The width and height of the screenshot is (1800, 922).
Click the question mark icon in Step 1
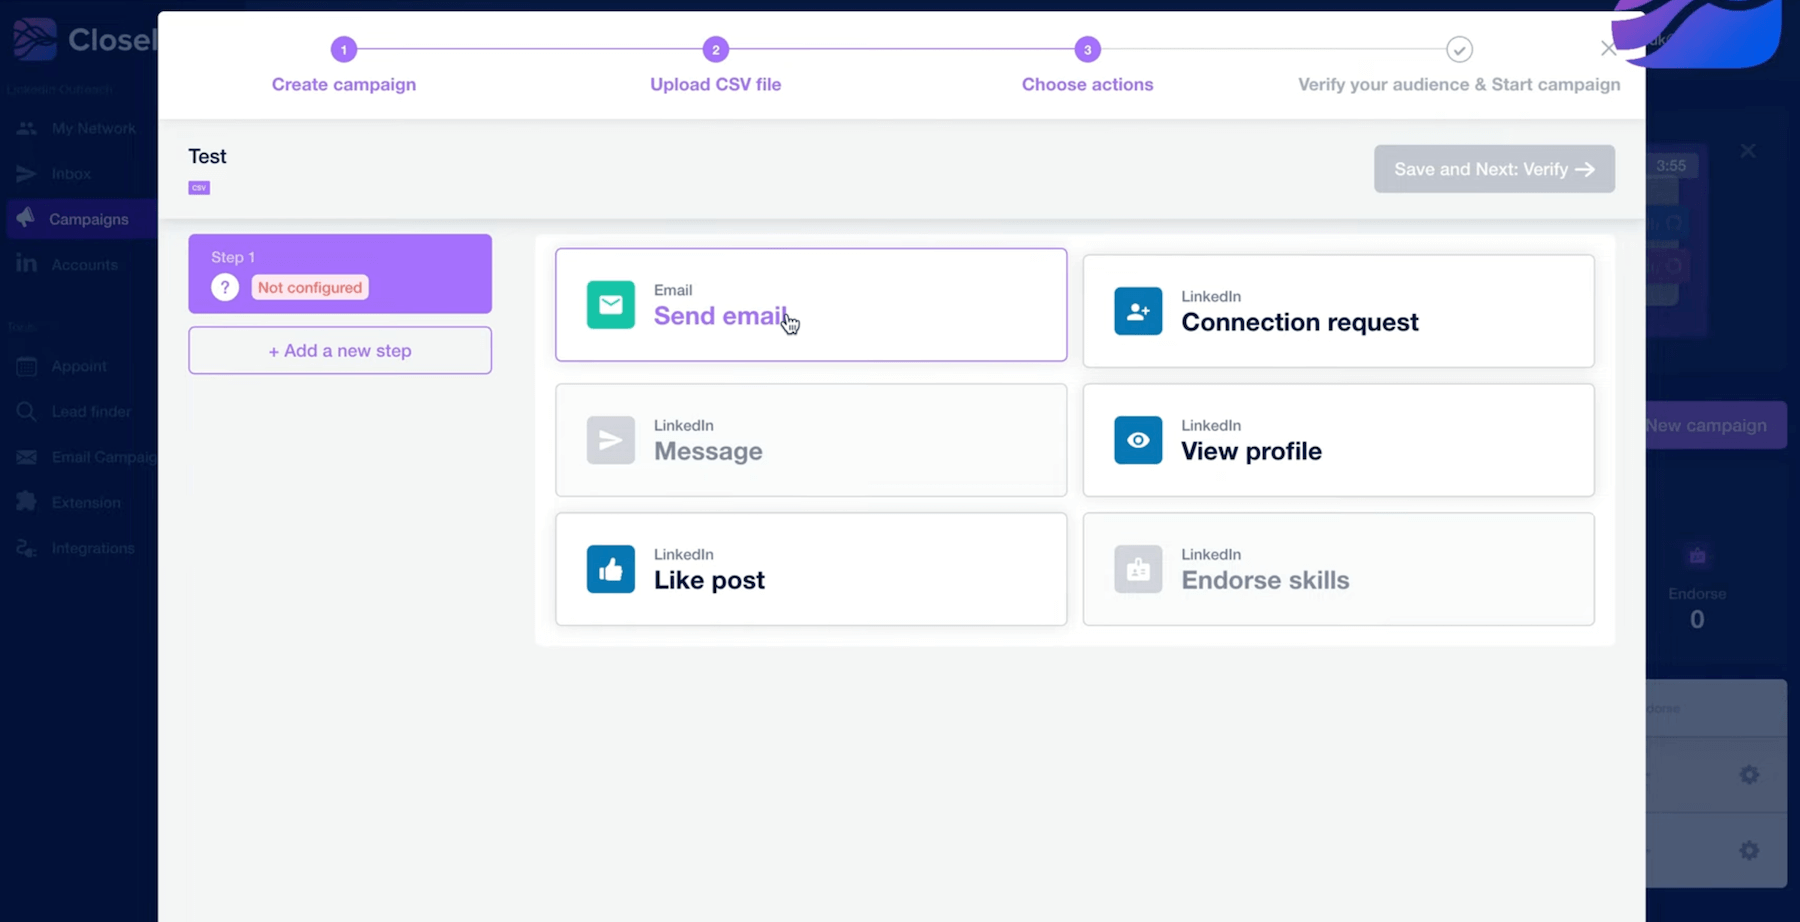(x=225, y=288)
